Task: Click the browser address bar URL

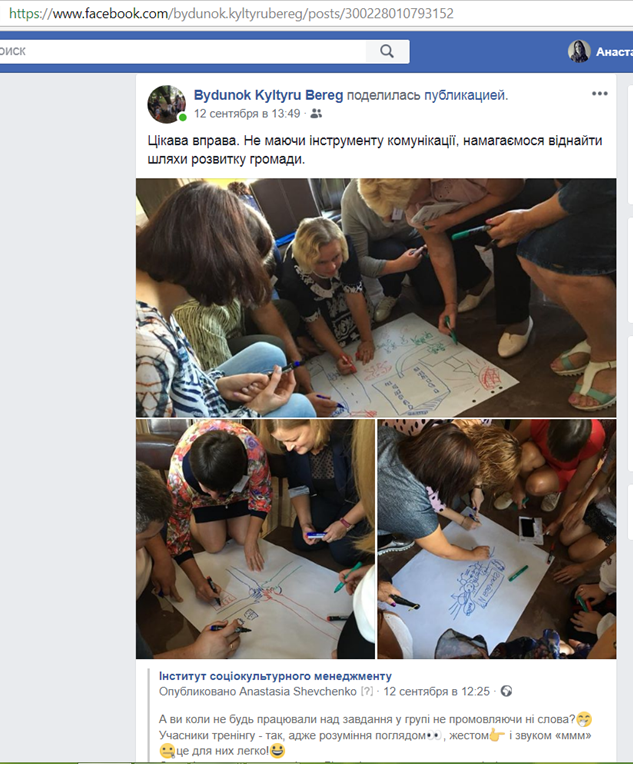Action: (231, 14)
